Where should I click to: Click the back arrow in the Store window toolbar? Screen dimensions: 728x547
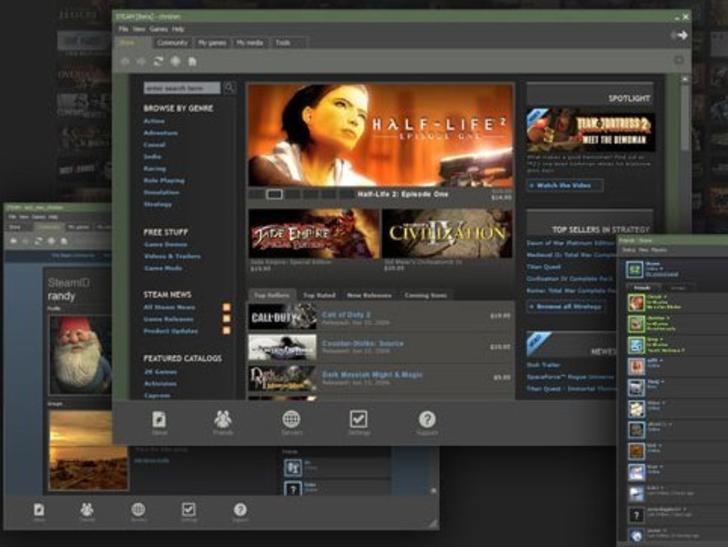coord(125,61)
